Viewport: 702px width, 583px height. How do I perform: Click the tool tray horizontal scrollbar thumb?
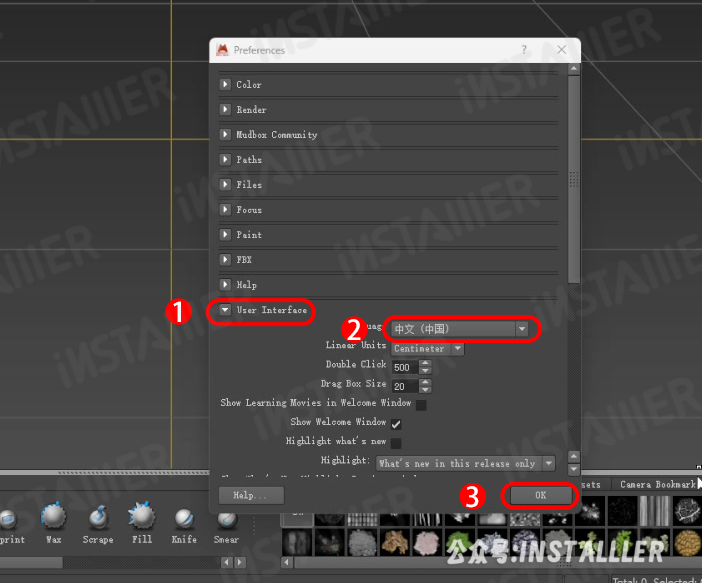point(31,562)
